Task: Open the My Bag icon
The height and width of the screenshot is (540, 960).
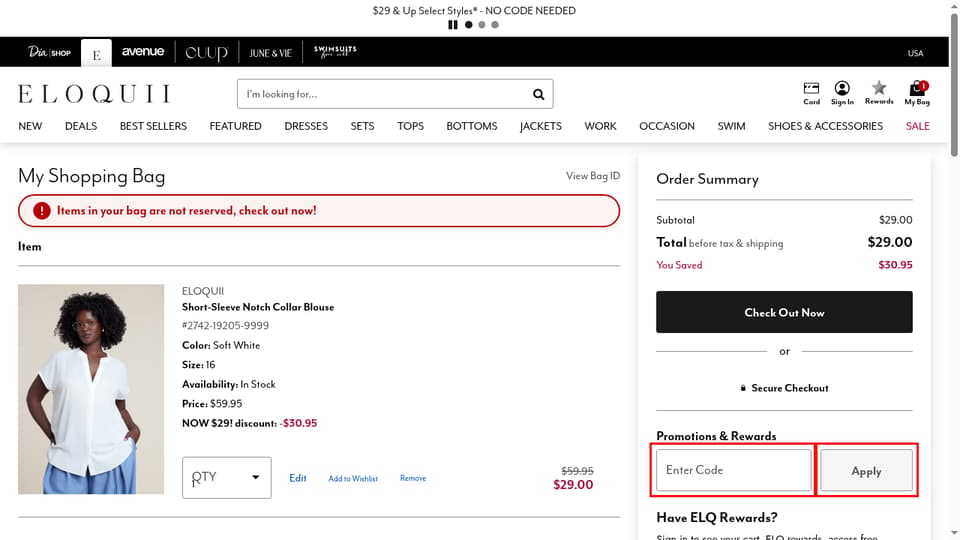Action: (917, 93)
